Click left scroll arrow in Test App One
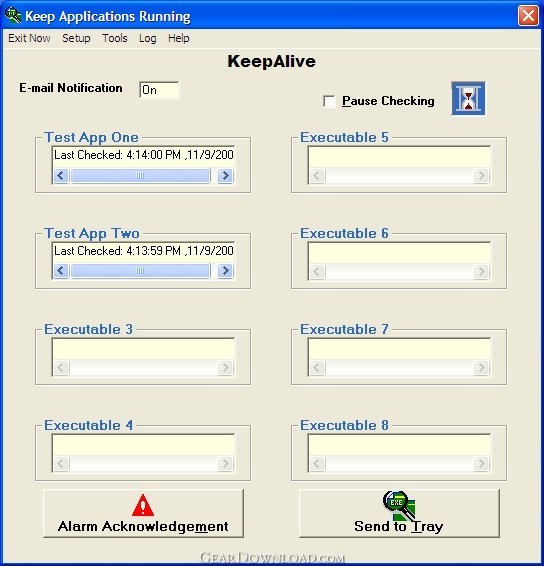The height and width of the screenshot is (566, 544). tap(61, 176)
